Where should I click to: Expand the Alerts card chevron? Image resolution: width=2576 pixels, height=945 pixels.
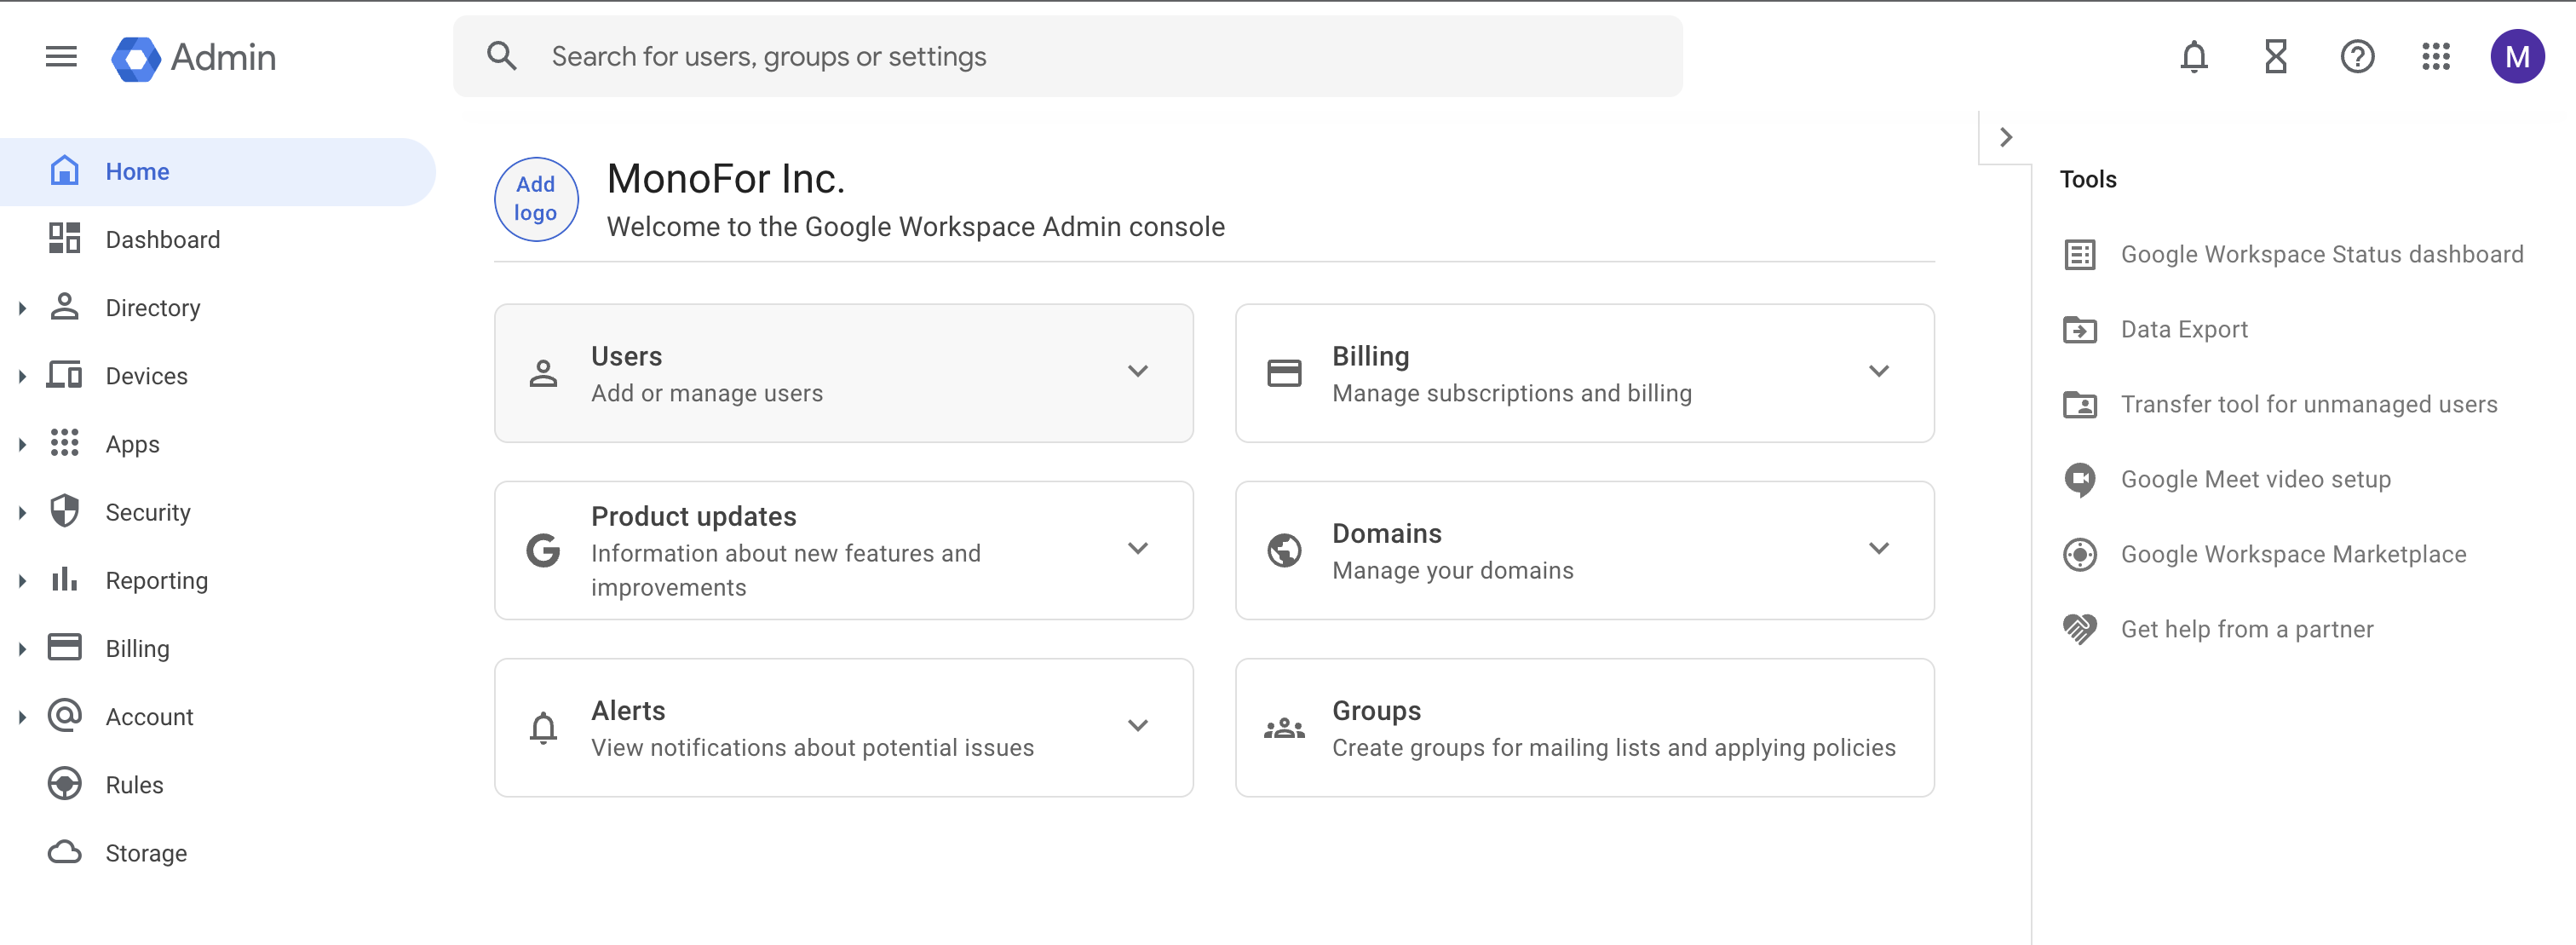[x=1137, y=726]
